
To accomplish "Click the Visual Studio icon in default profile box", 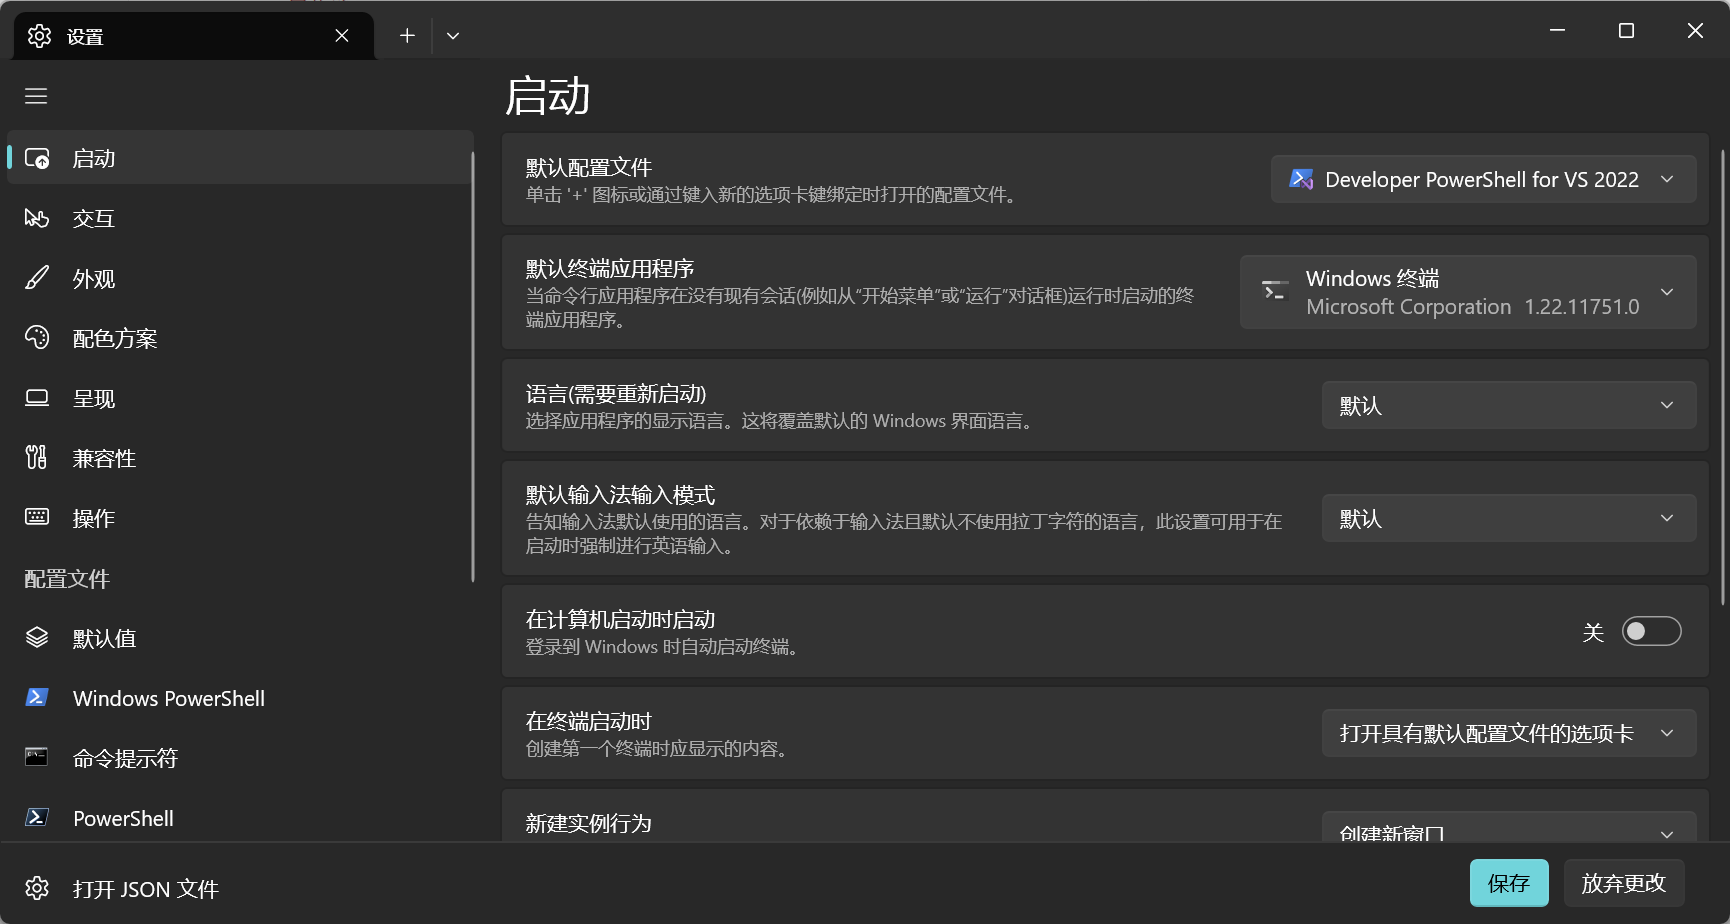I will 1301,179.
